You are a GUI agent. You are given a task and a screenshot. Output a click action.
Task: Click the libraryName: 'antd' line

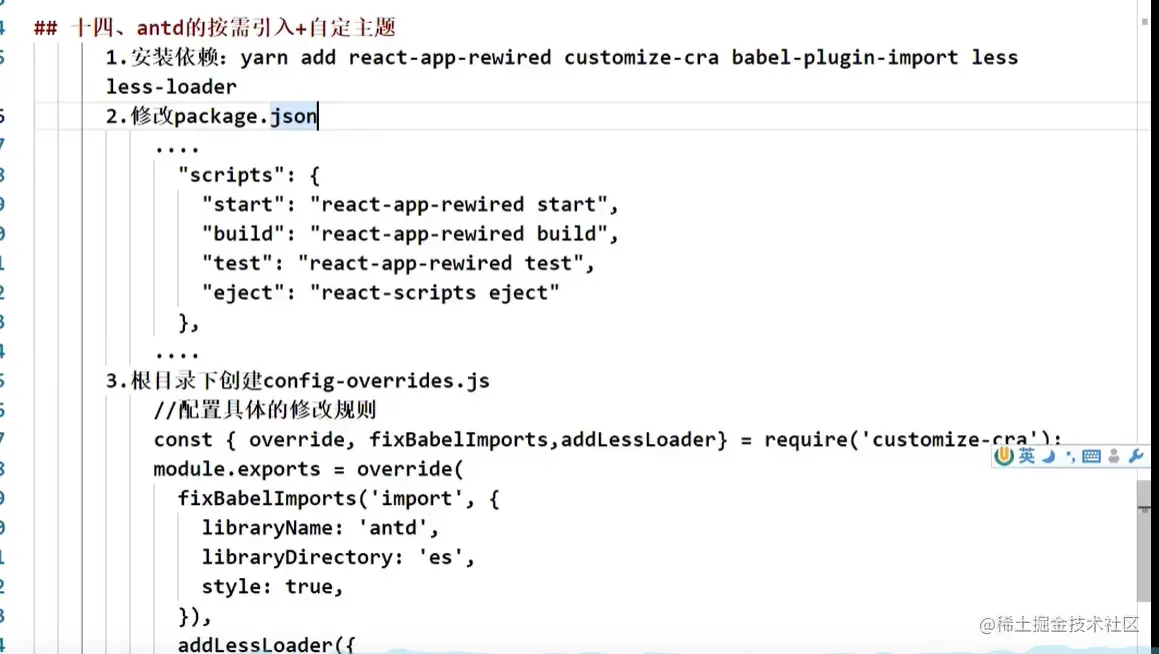320,527
